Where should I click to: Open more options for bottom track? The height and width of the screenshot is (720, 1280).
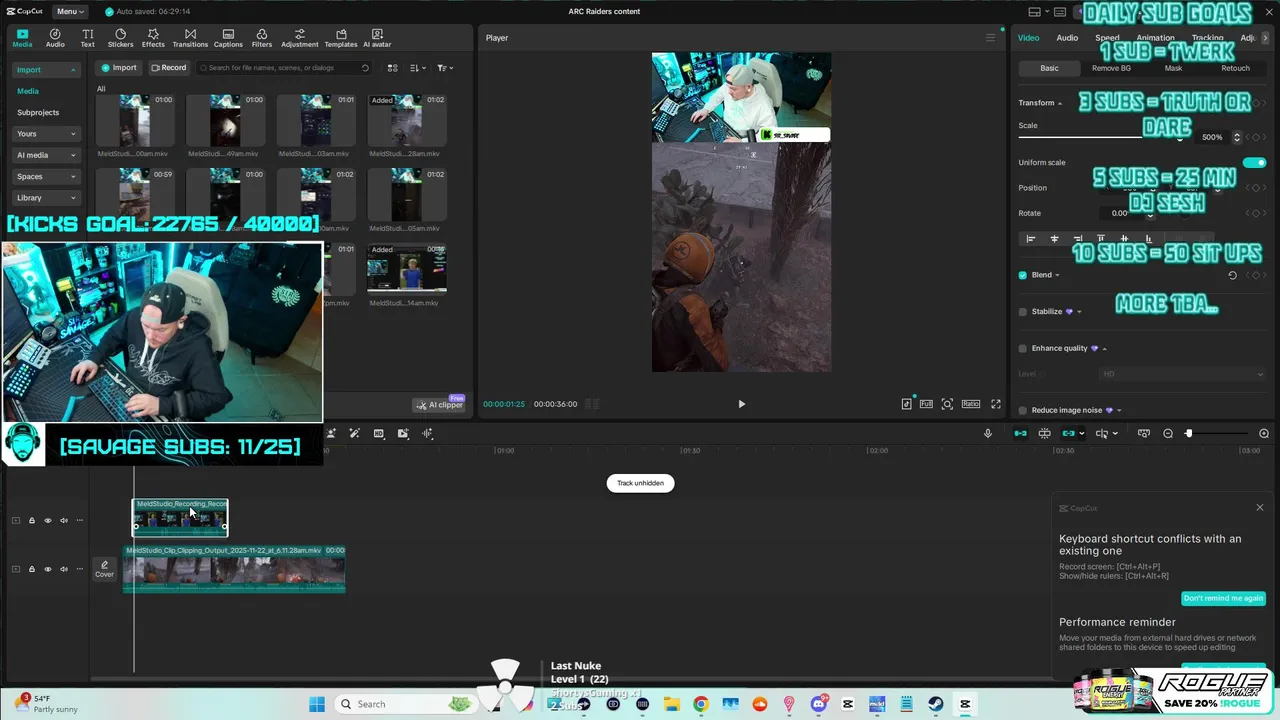tap(80, 569)
